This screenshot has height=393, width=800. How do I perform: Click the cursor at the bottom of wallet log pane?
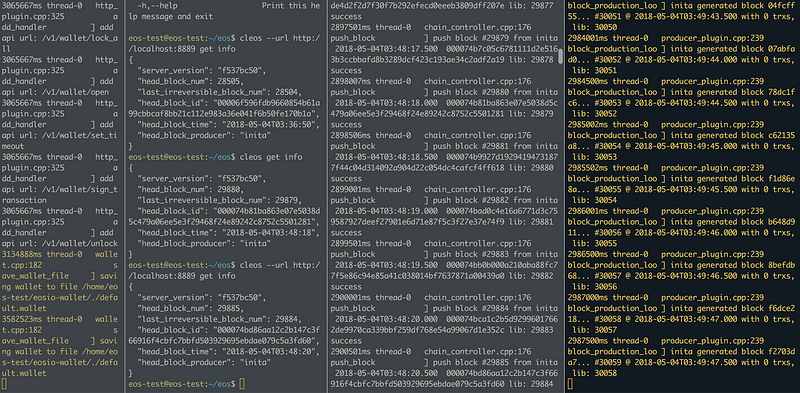4,383
